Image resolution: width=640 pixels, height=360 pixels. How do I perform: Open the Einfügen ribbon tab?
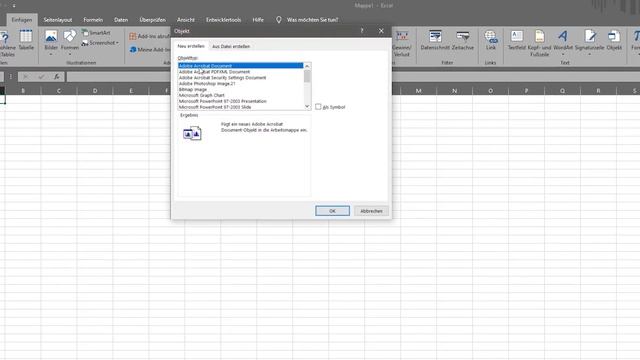pyautogui.click(x=22, y=20)
